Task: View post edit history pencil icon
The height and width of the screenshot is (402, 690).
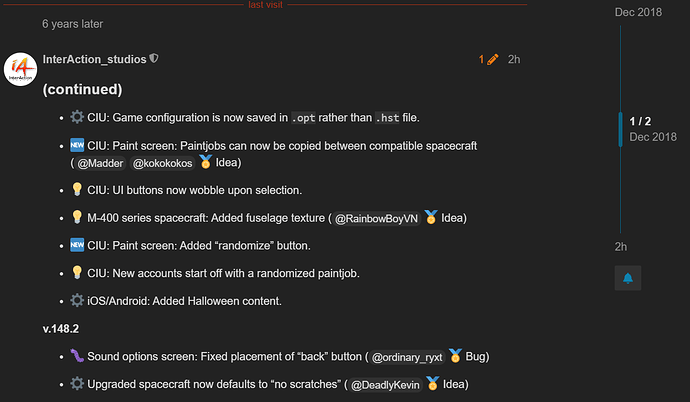Action: 488,59
